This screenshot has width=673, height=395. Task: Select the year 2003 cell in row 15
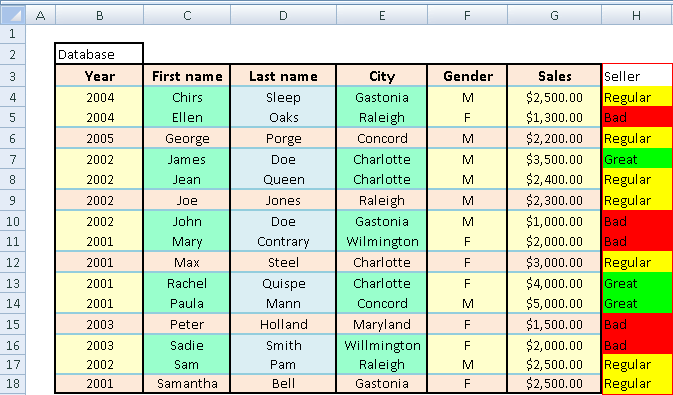click(99, 324)
